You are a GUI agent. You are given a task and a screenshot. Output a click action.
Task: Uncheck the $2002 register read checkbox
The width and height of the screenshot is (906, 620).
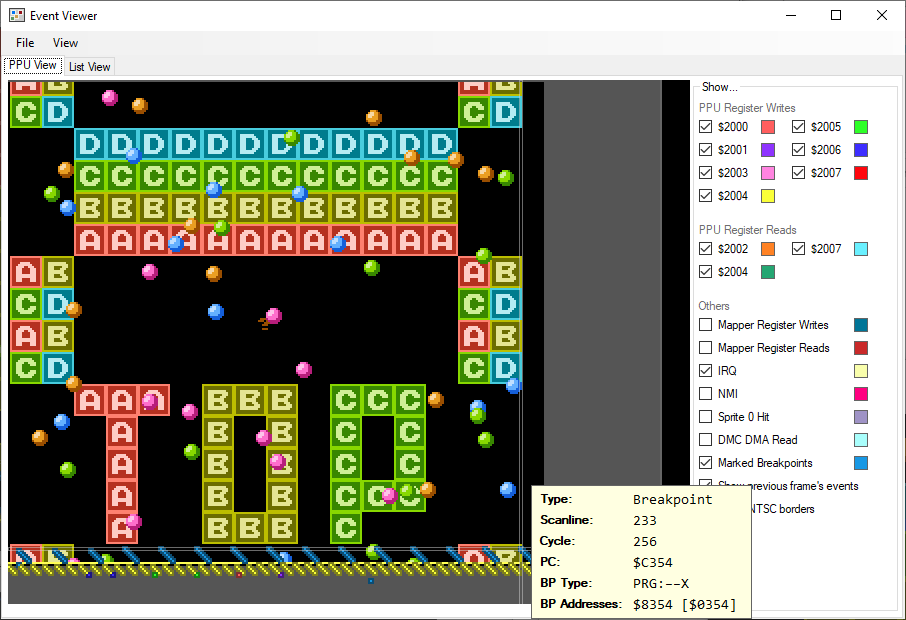pyautogui.click(x=706, y=248)
